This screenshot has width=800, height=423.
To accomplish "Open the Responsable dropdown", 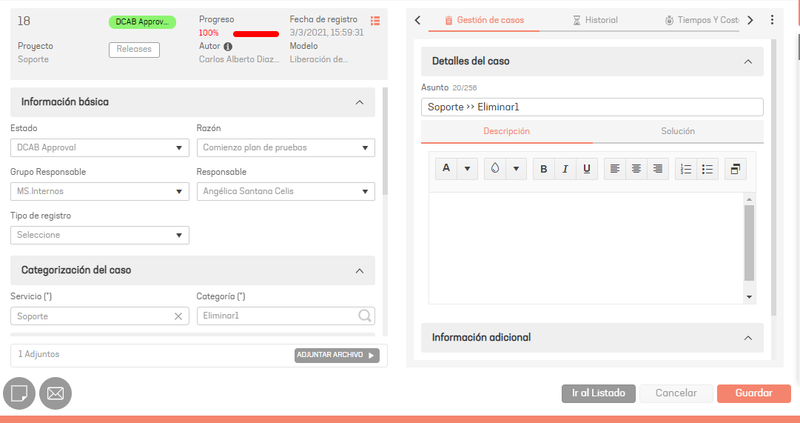I will [x=286, y=191].
